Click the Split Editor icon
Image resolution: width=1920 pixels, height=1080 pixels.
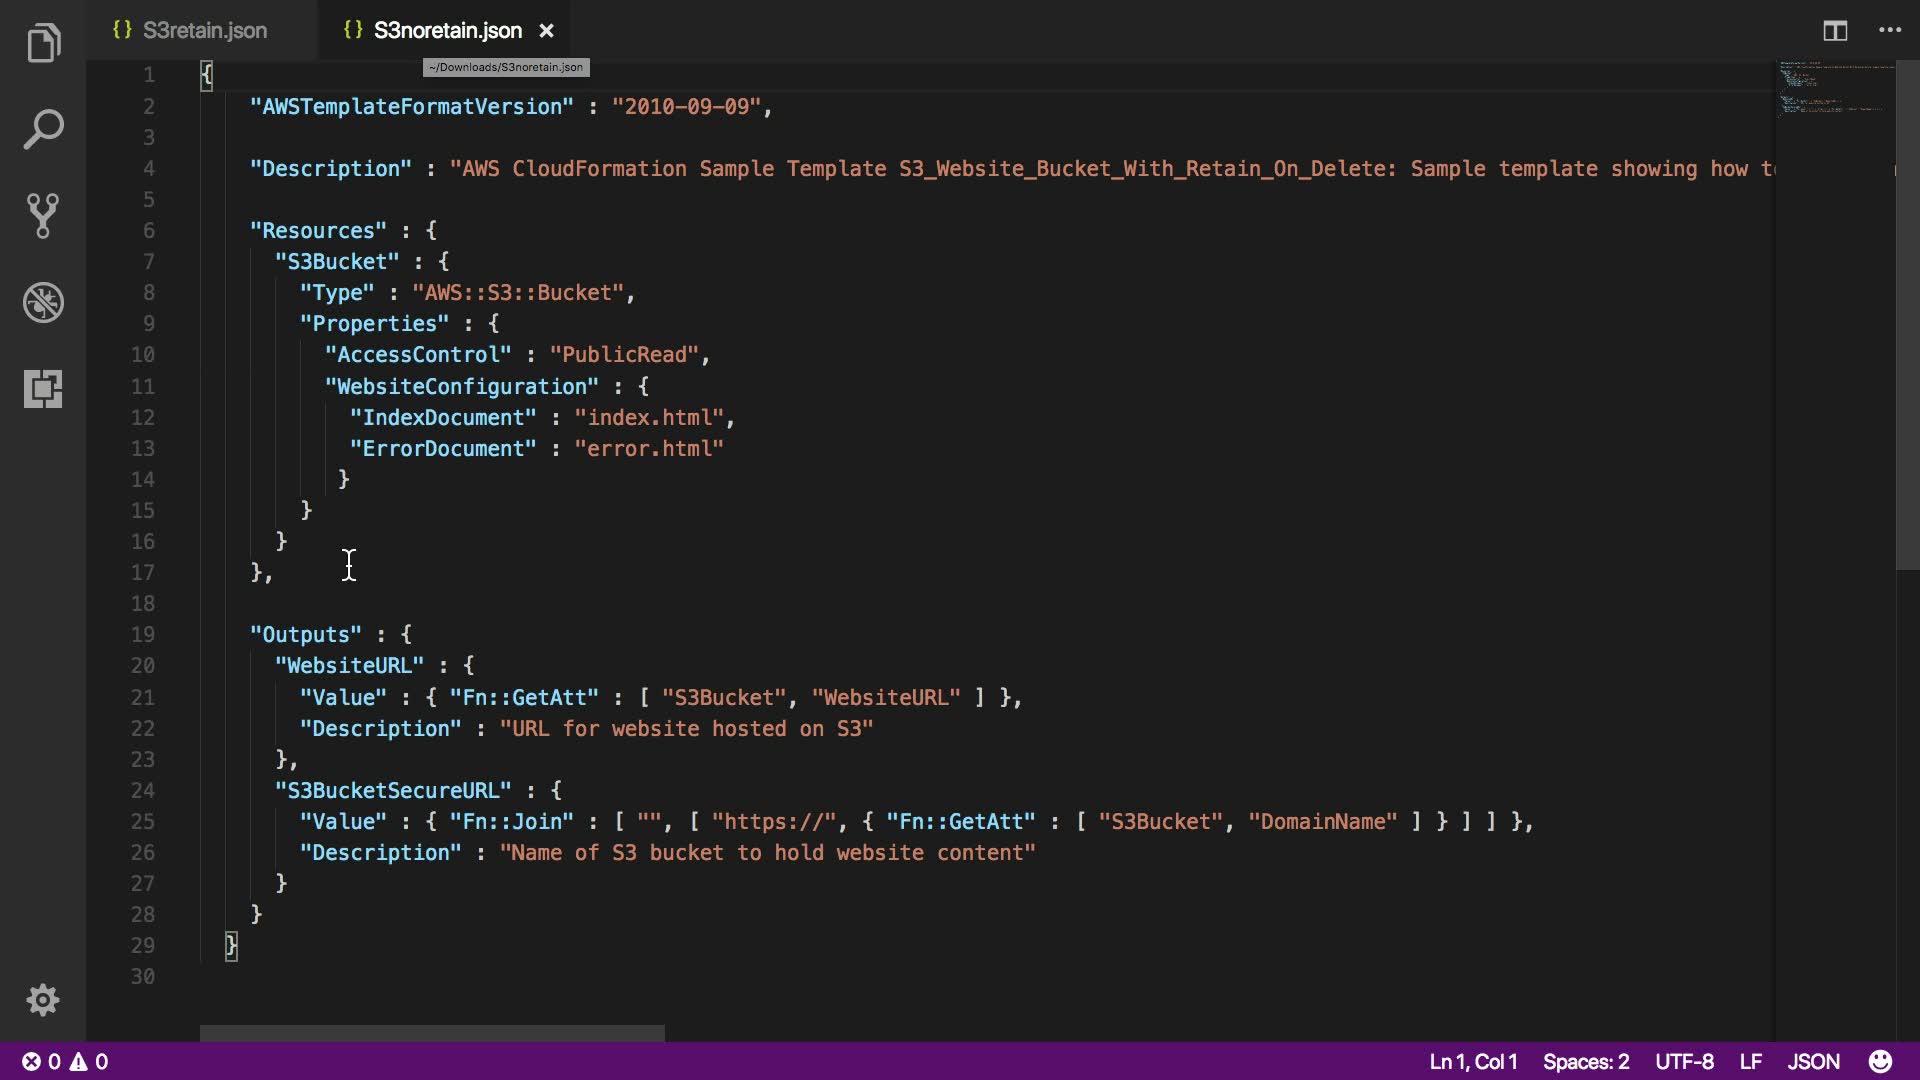click(1835, 31)
